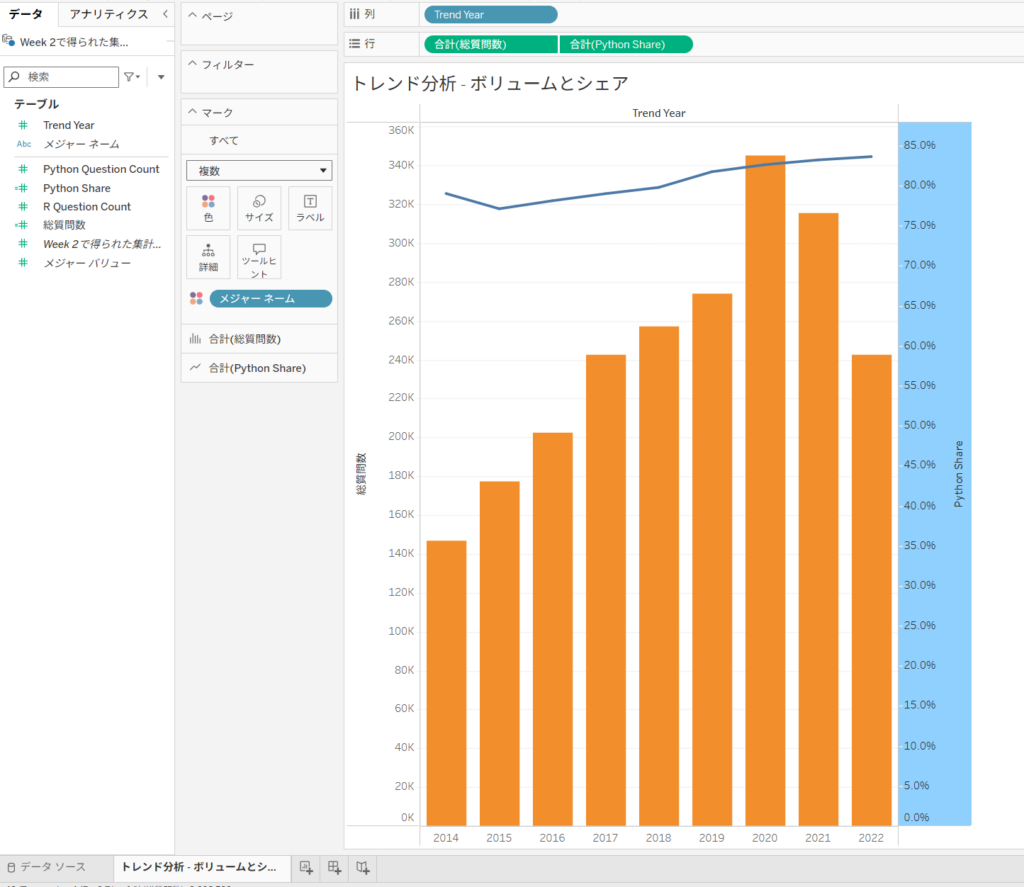Open the mark type 複数 dropdown
The height and width of the screenshot is (887, 1024).
tap(259, 171)
